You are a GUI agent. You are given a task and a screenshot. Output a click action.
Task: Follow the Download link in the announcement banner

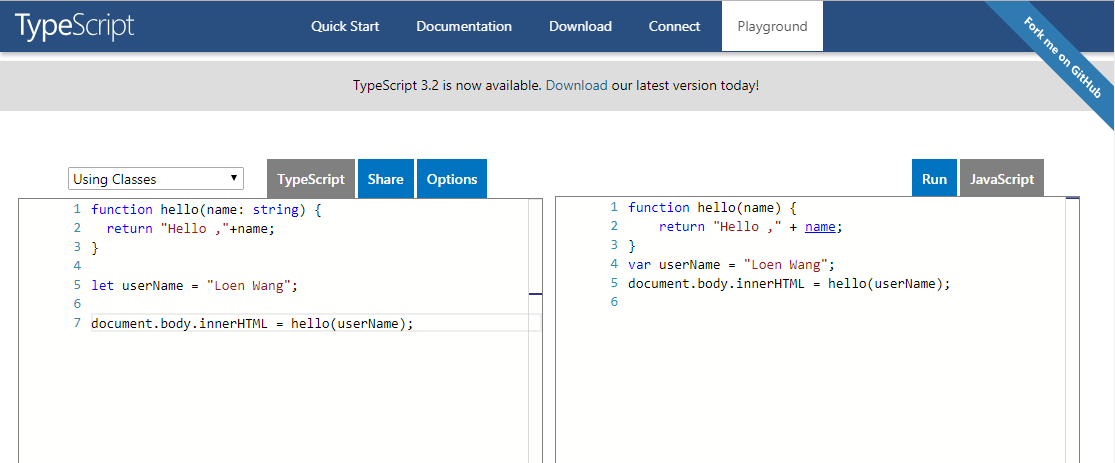pos(576,85)
